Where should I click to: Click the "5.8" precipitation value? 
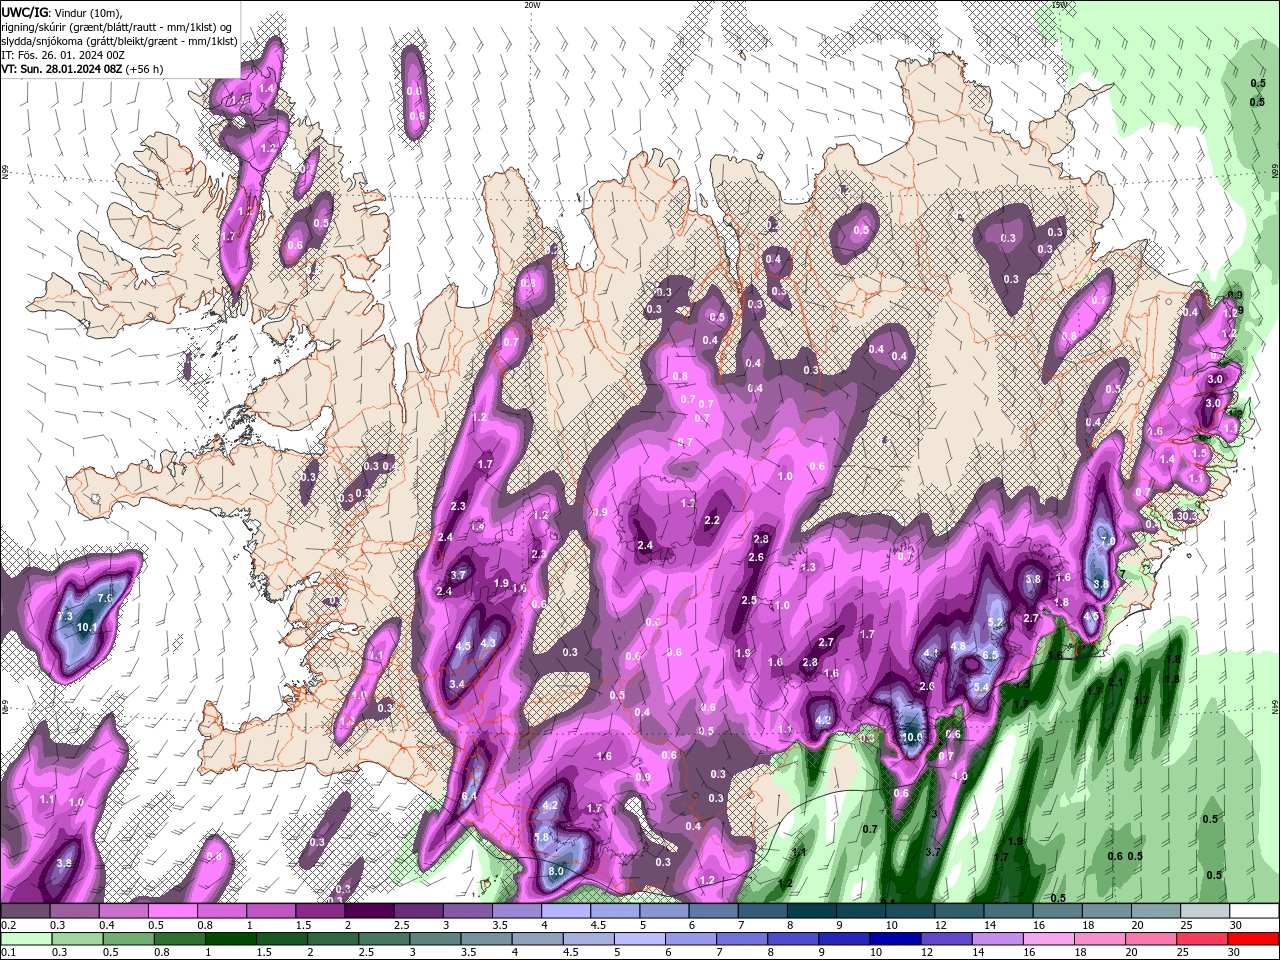[543, 837]
